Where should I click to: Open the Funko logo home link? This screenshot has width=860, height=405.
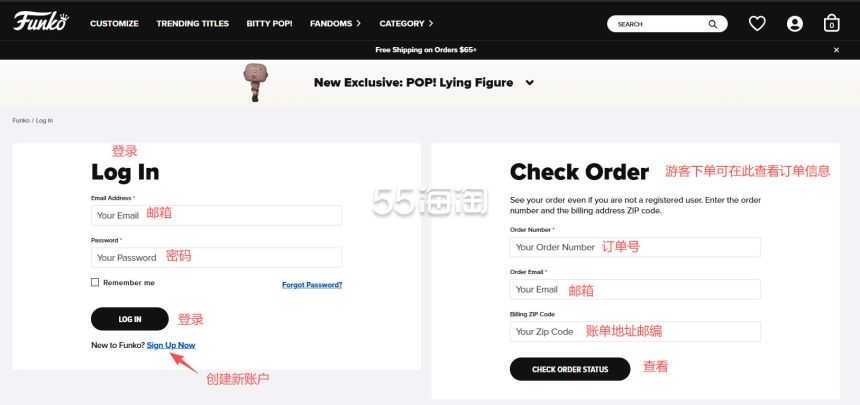(x=41, y=21)
